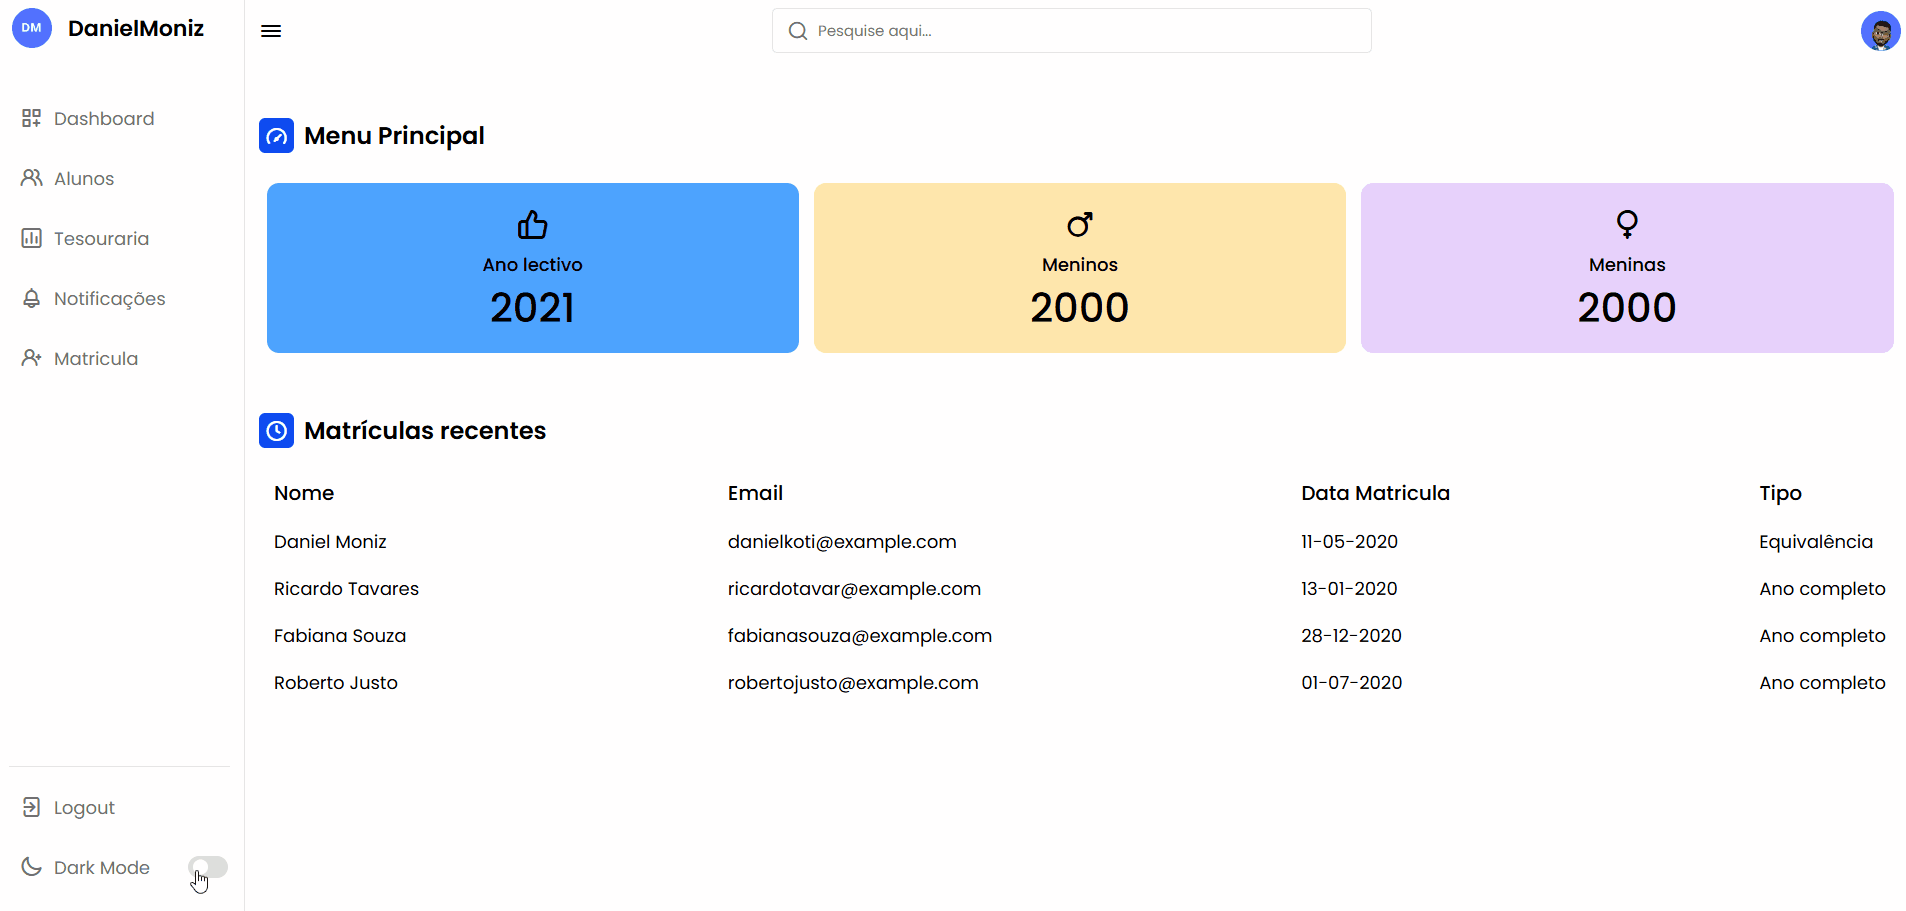Click email fabianasouza@example.com
The height and width of the screenshot is (911, 1906).
(860, 635)
